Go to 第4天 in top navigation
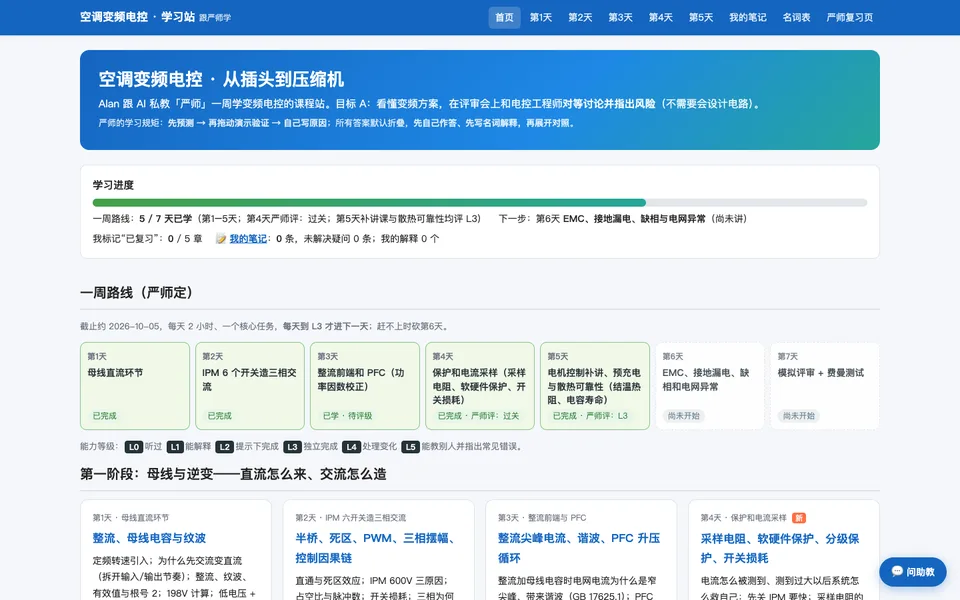The width and height of the screenshot is (960, 600). pos(661,17)
